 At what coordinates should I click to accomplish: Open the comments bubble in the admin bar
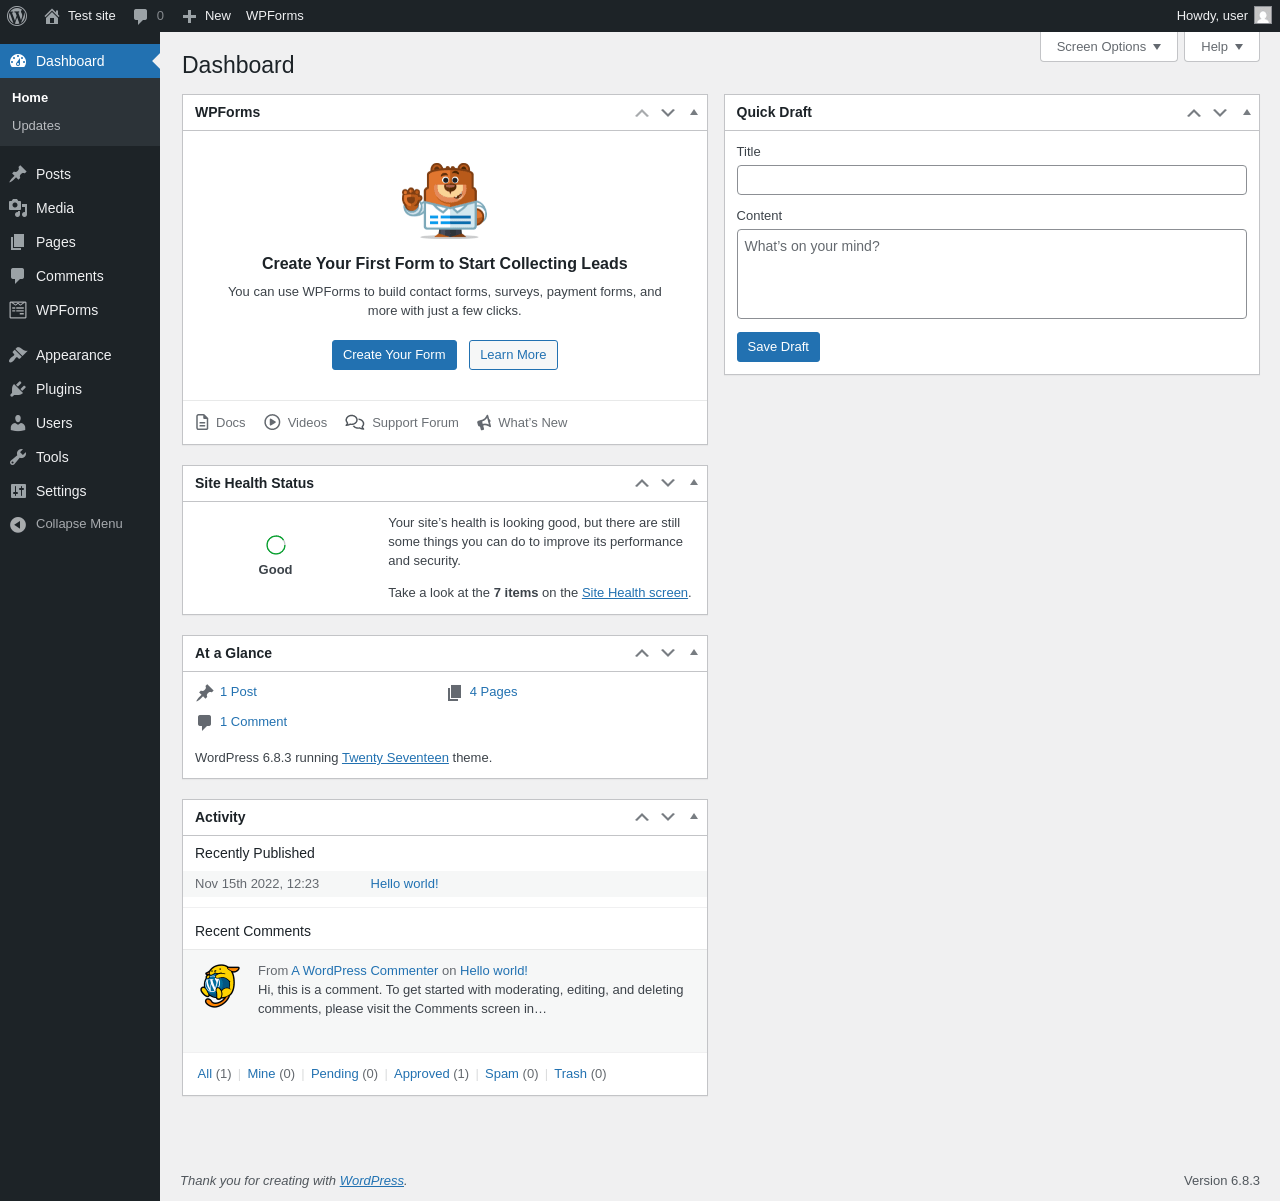tap(140, 16)
